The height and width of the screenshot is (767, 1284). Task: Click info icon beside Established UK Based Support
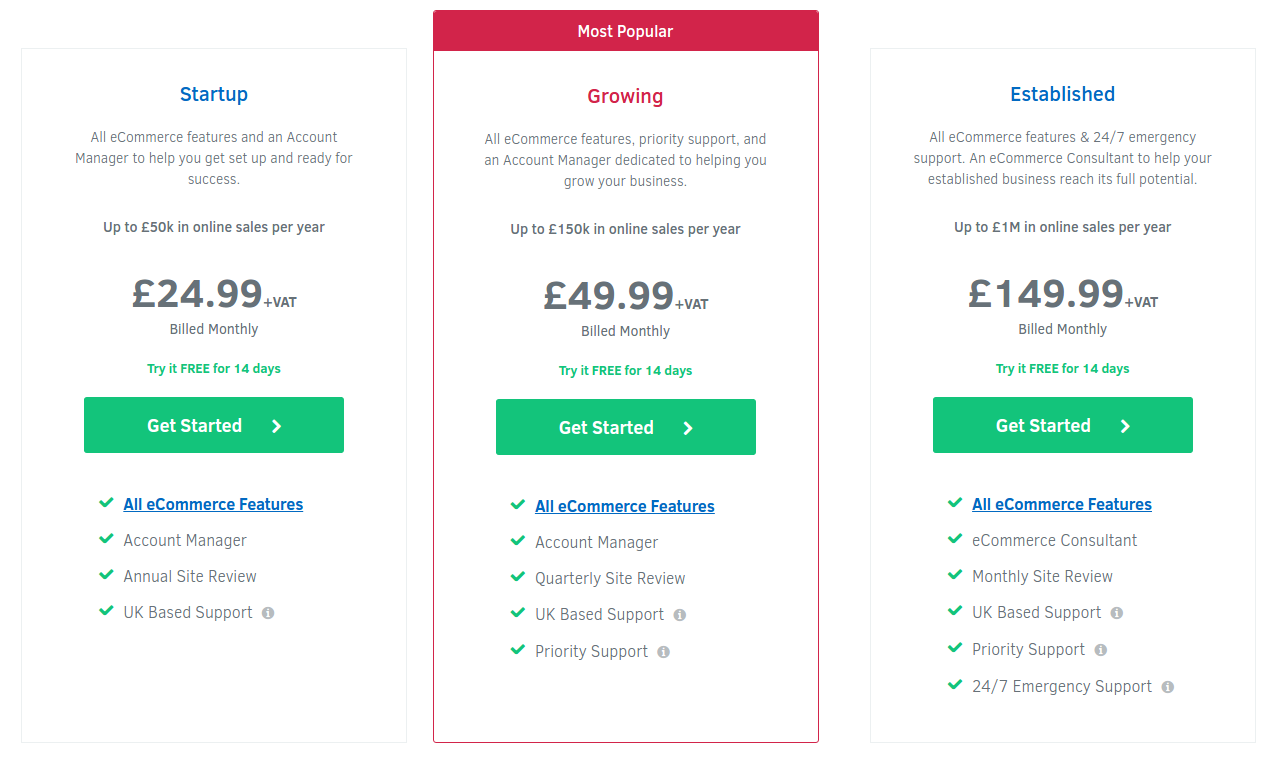click(x=1117, y=613)
